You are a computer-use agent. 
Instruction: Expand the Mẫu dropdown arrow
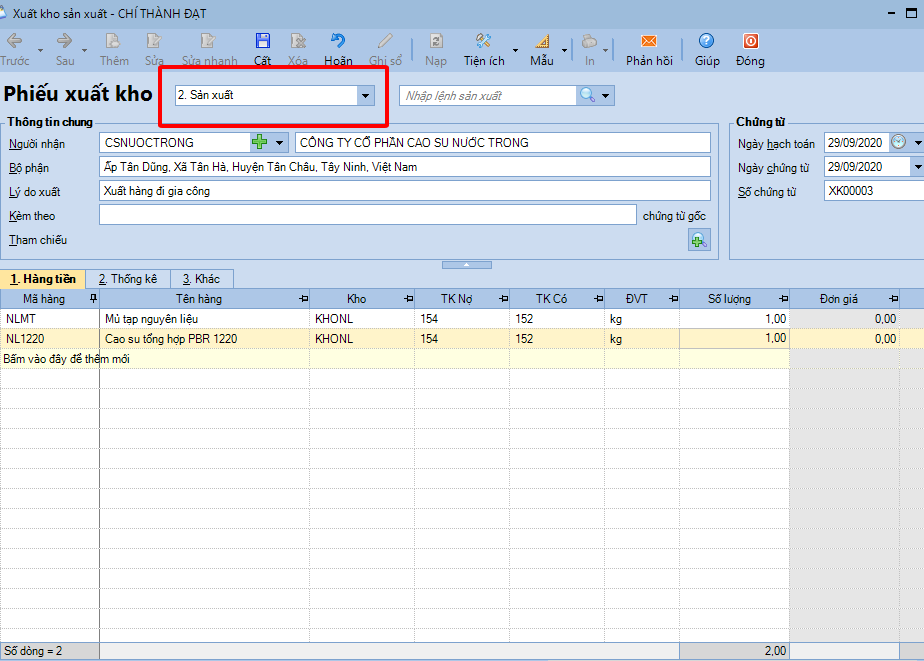click(564, 51)
